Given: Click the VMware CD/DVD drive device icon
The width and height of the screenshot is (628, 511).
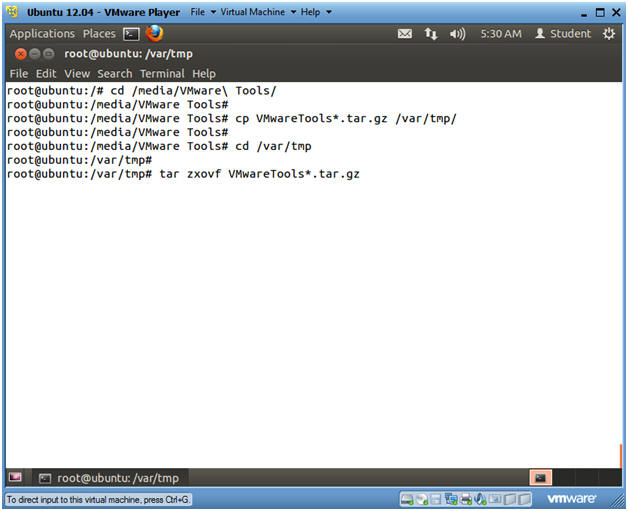Looking at the screenshot, I should (422, 499).
